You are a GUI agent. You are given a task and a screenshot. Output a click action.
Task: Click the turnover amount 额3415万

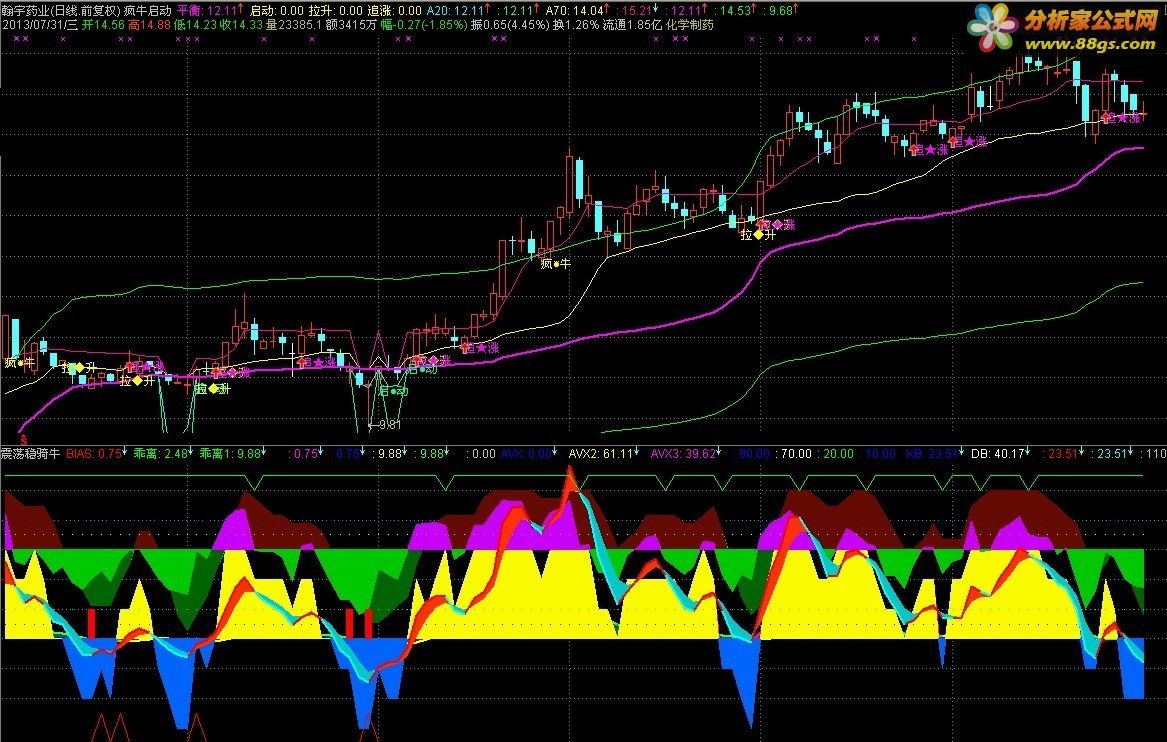pyautogui.click(x=351, y=25)
